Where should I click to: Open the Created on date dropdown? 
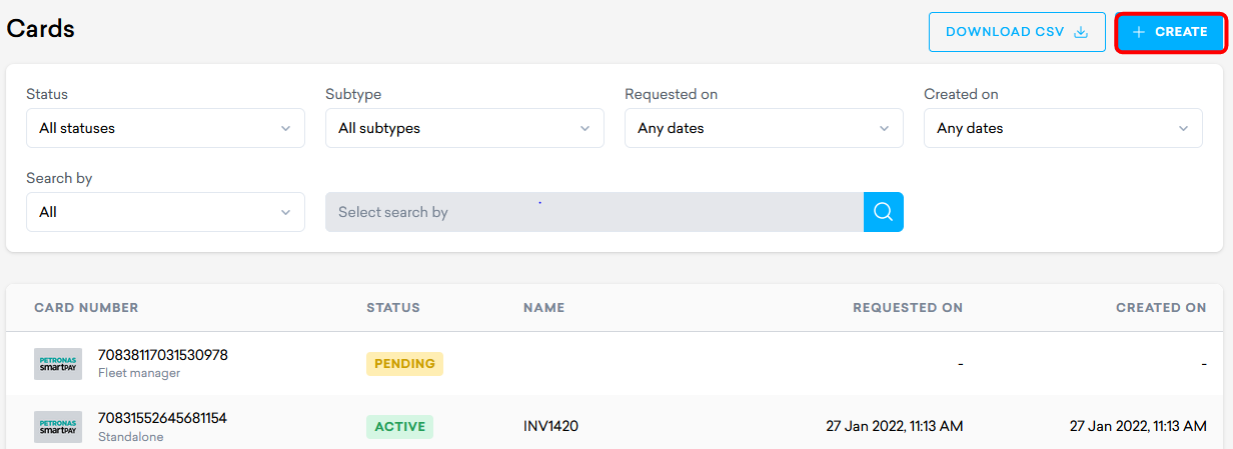(x=1062, y=128)
